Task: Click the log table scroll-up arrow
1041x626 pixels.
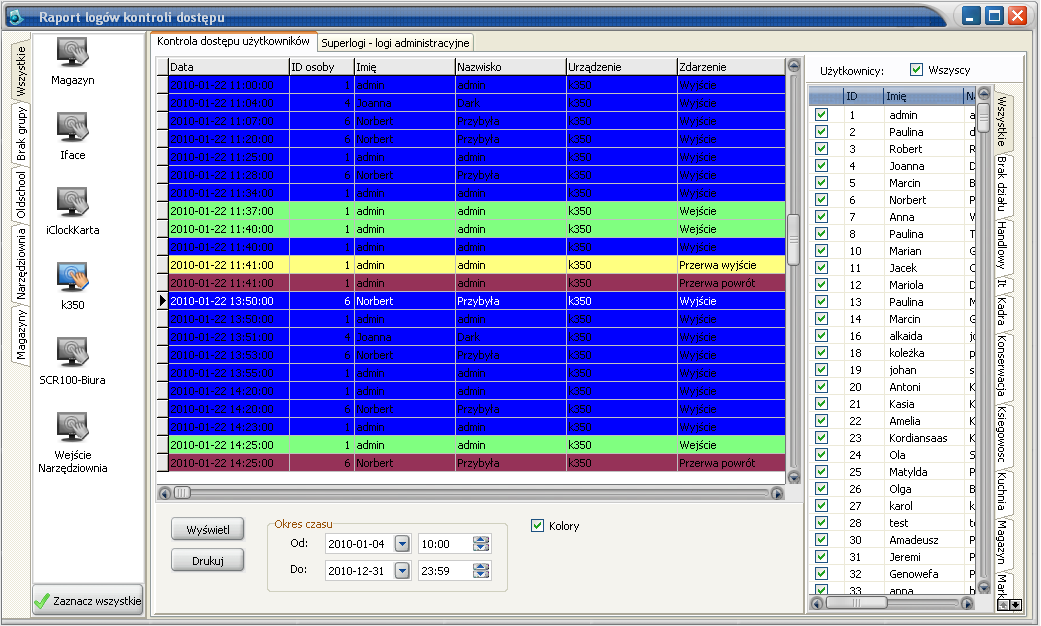Action: (x=793, y=66)
